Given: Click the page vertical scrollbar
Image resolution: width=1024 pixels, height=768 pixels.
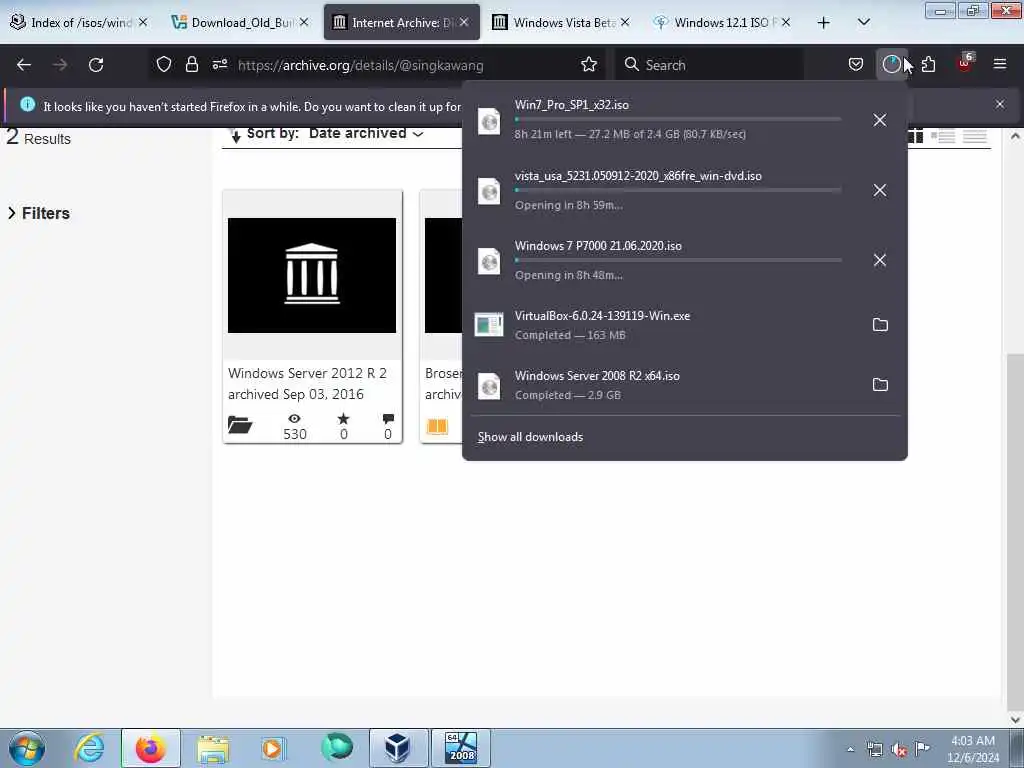Looking at the screenshot, I should (x=1015, y=534).
